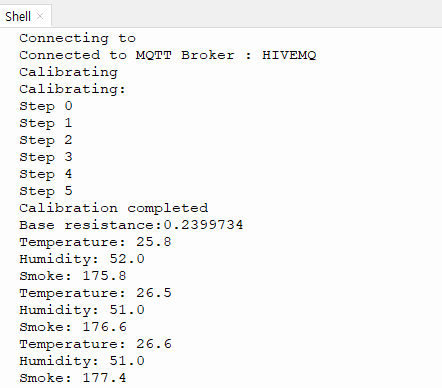The image size is (442, 388).
Task: Click the 'Step 4' output line
Action: click(46, 174)
